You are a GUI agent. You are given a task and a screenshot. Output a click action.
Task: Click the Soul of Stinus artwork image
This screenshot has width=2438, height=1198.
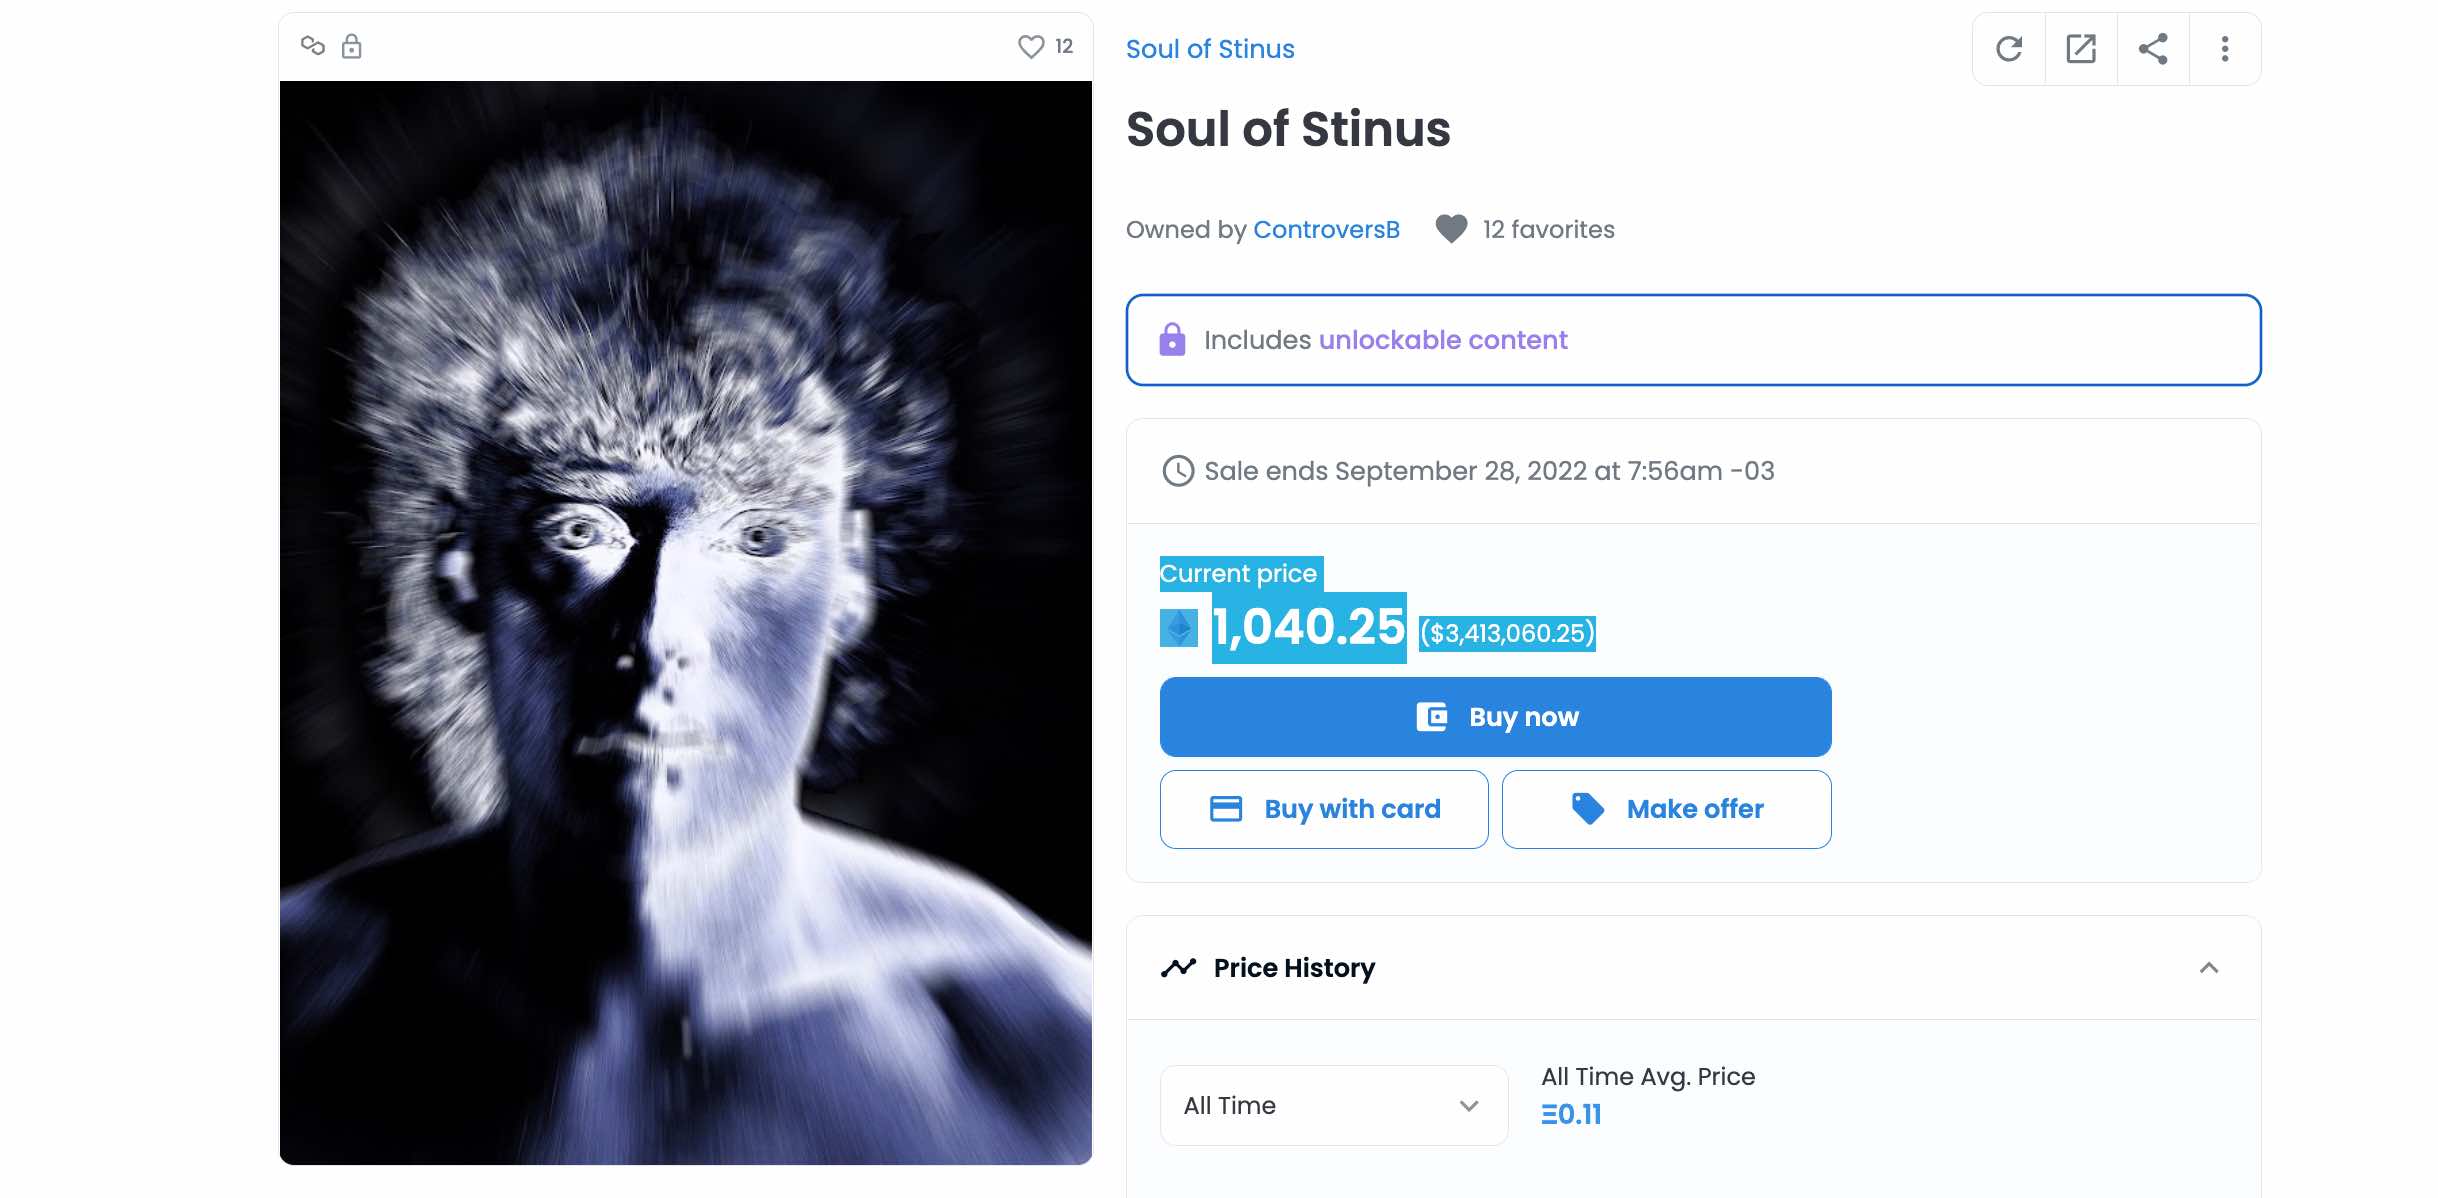(x=686, y=622)
